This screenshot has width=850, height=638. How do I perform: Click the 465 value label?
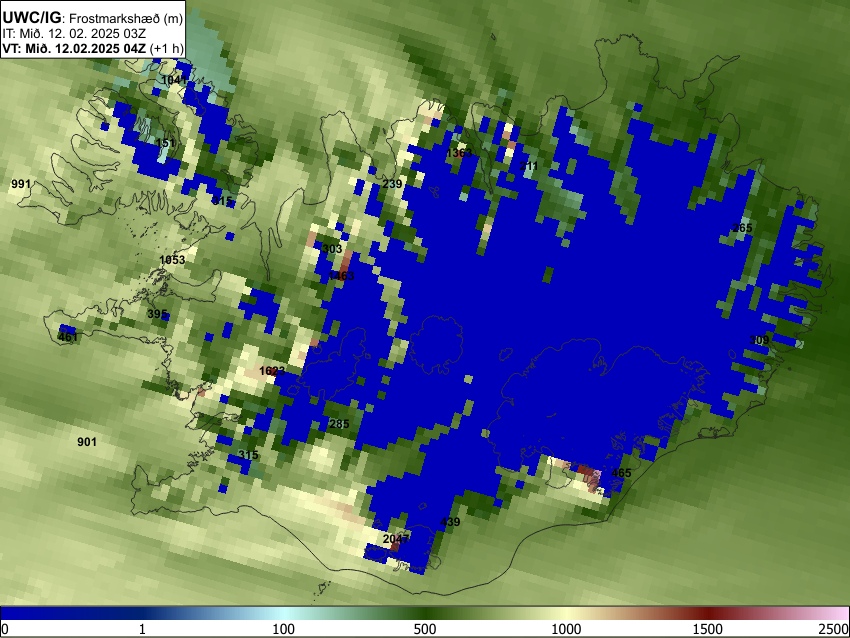(621, 473)
